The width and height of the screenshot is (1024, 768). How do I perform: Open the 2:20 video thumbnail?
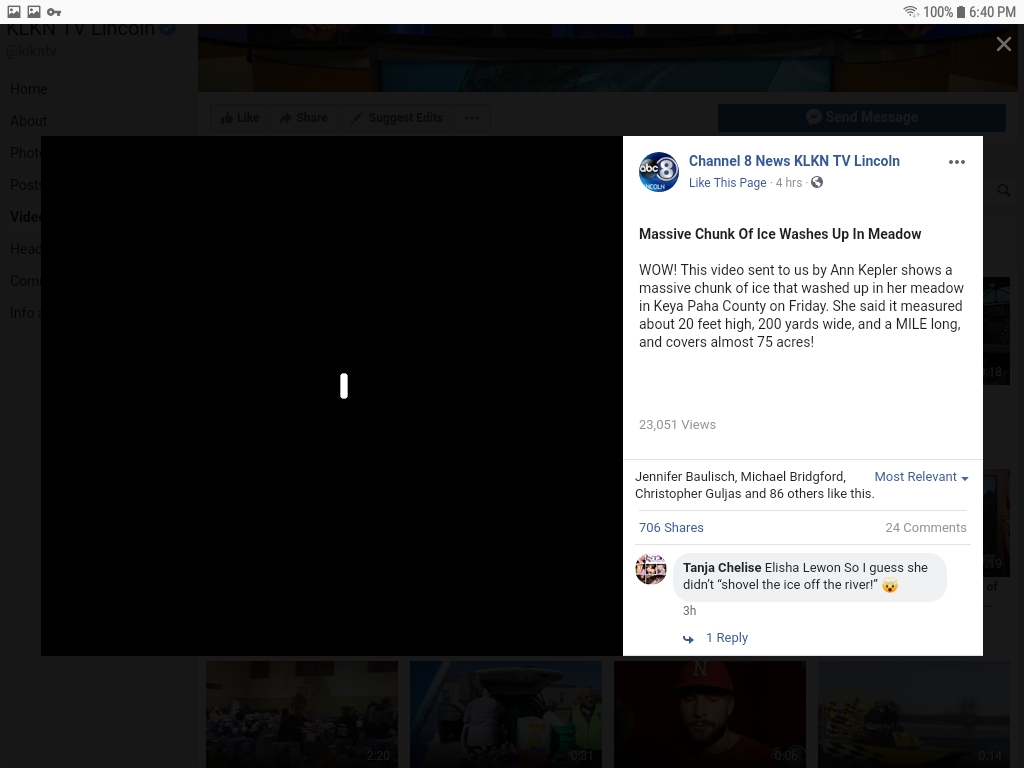[302, 714]
